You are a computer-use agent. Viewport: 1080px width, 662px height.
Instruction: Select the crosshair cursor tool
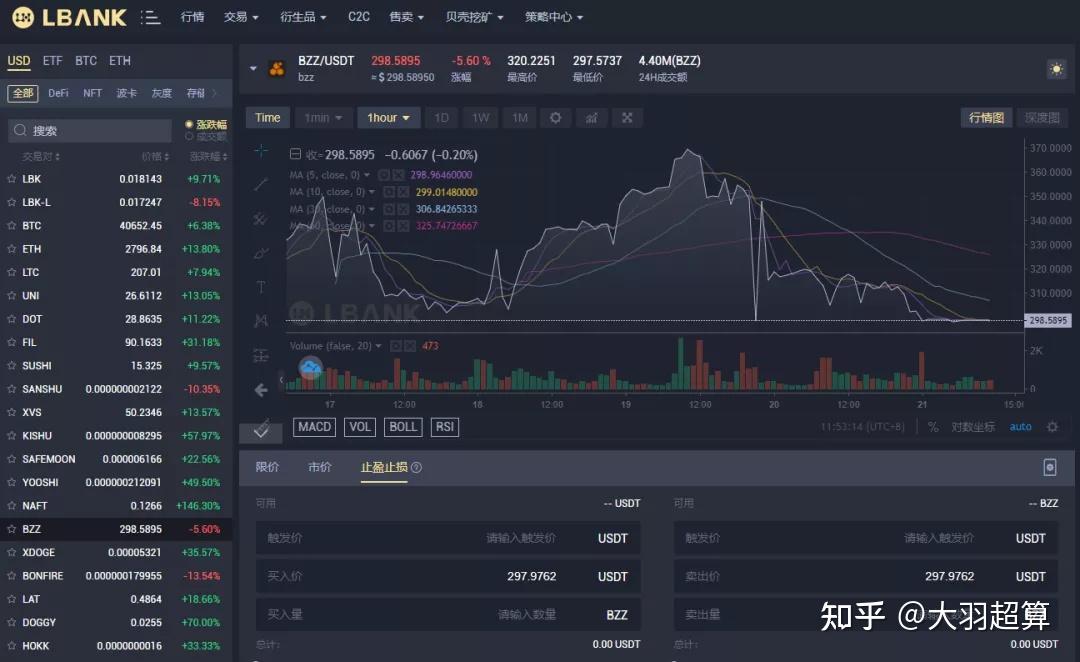pos(261,151)
